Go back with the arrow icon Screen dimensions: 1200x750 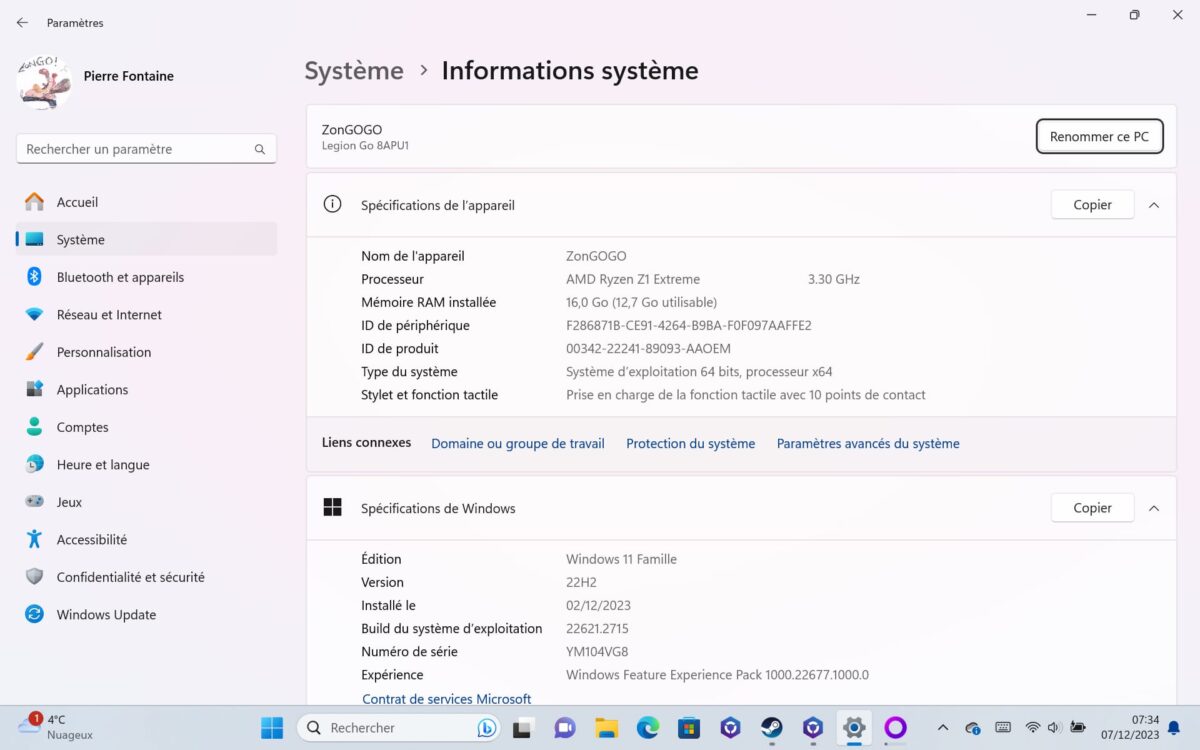[x=22, y=22]
